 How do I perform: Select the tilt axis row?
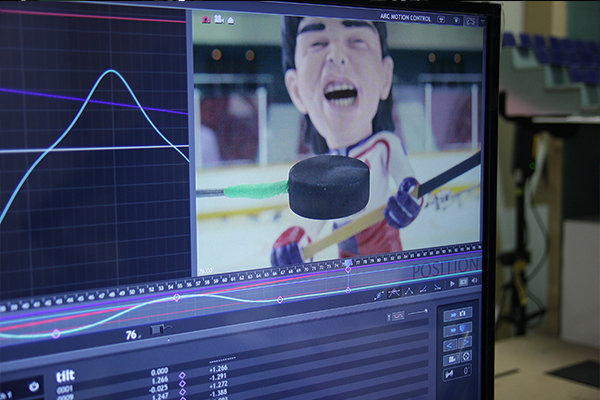click(x=65, y=374)
